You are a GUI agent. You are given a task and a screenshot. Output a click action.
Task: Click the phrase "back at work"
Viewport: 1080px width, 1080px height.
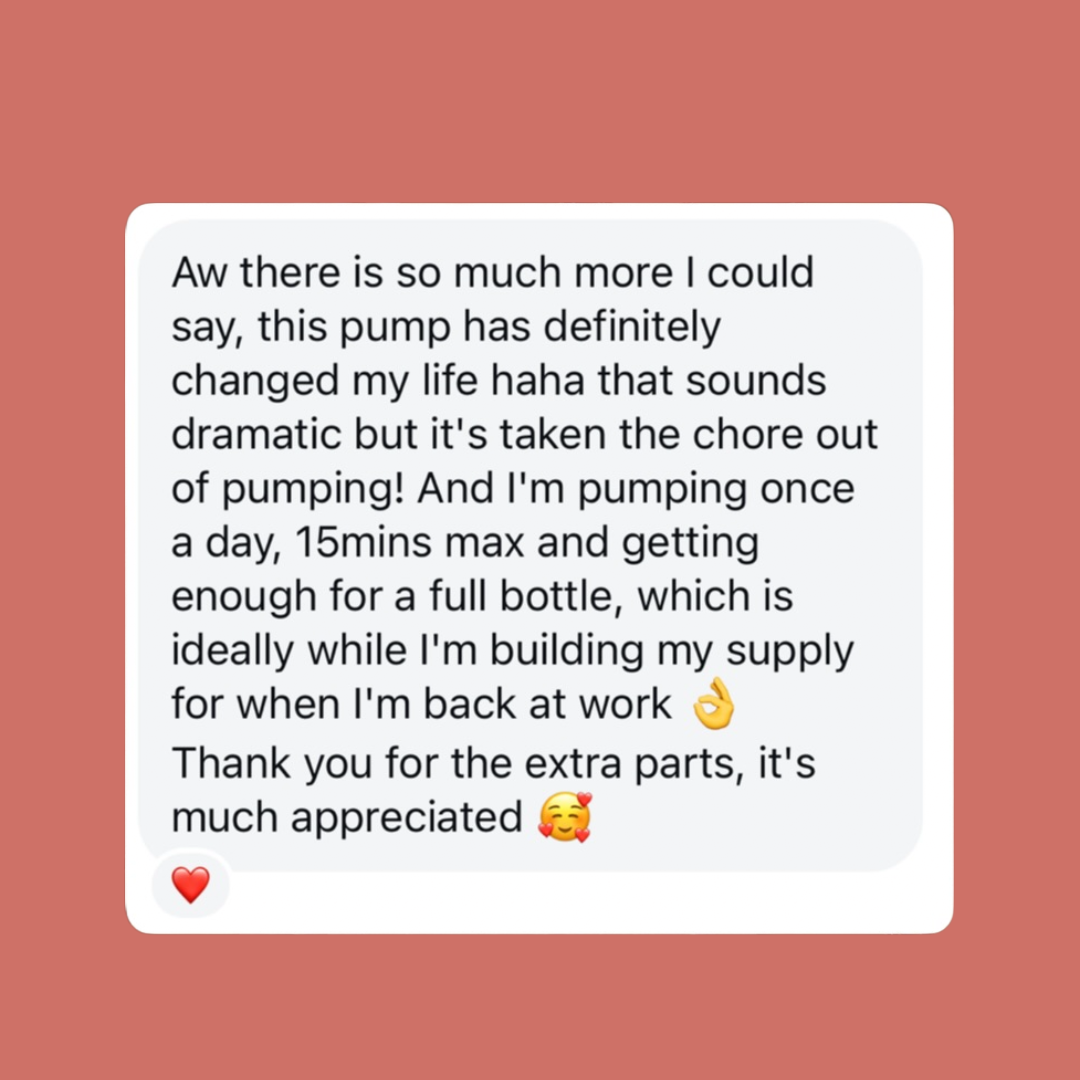coord(547,704)
